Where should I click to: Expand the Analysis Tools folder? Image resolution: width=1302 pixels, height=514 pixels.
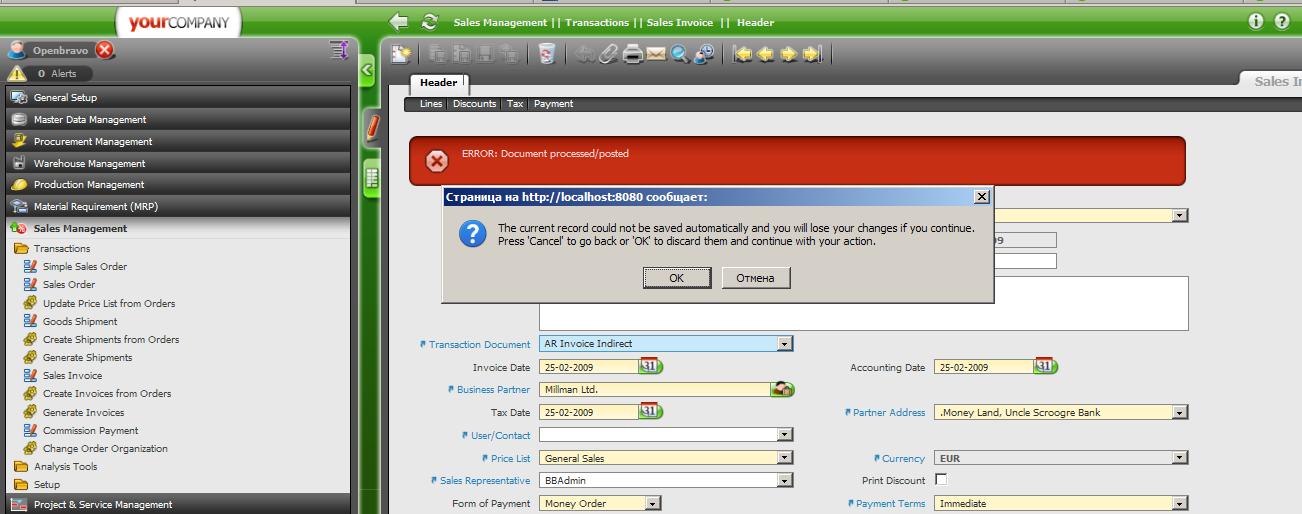[21, 466]
